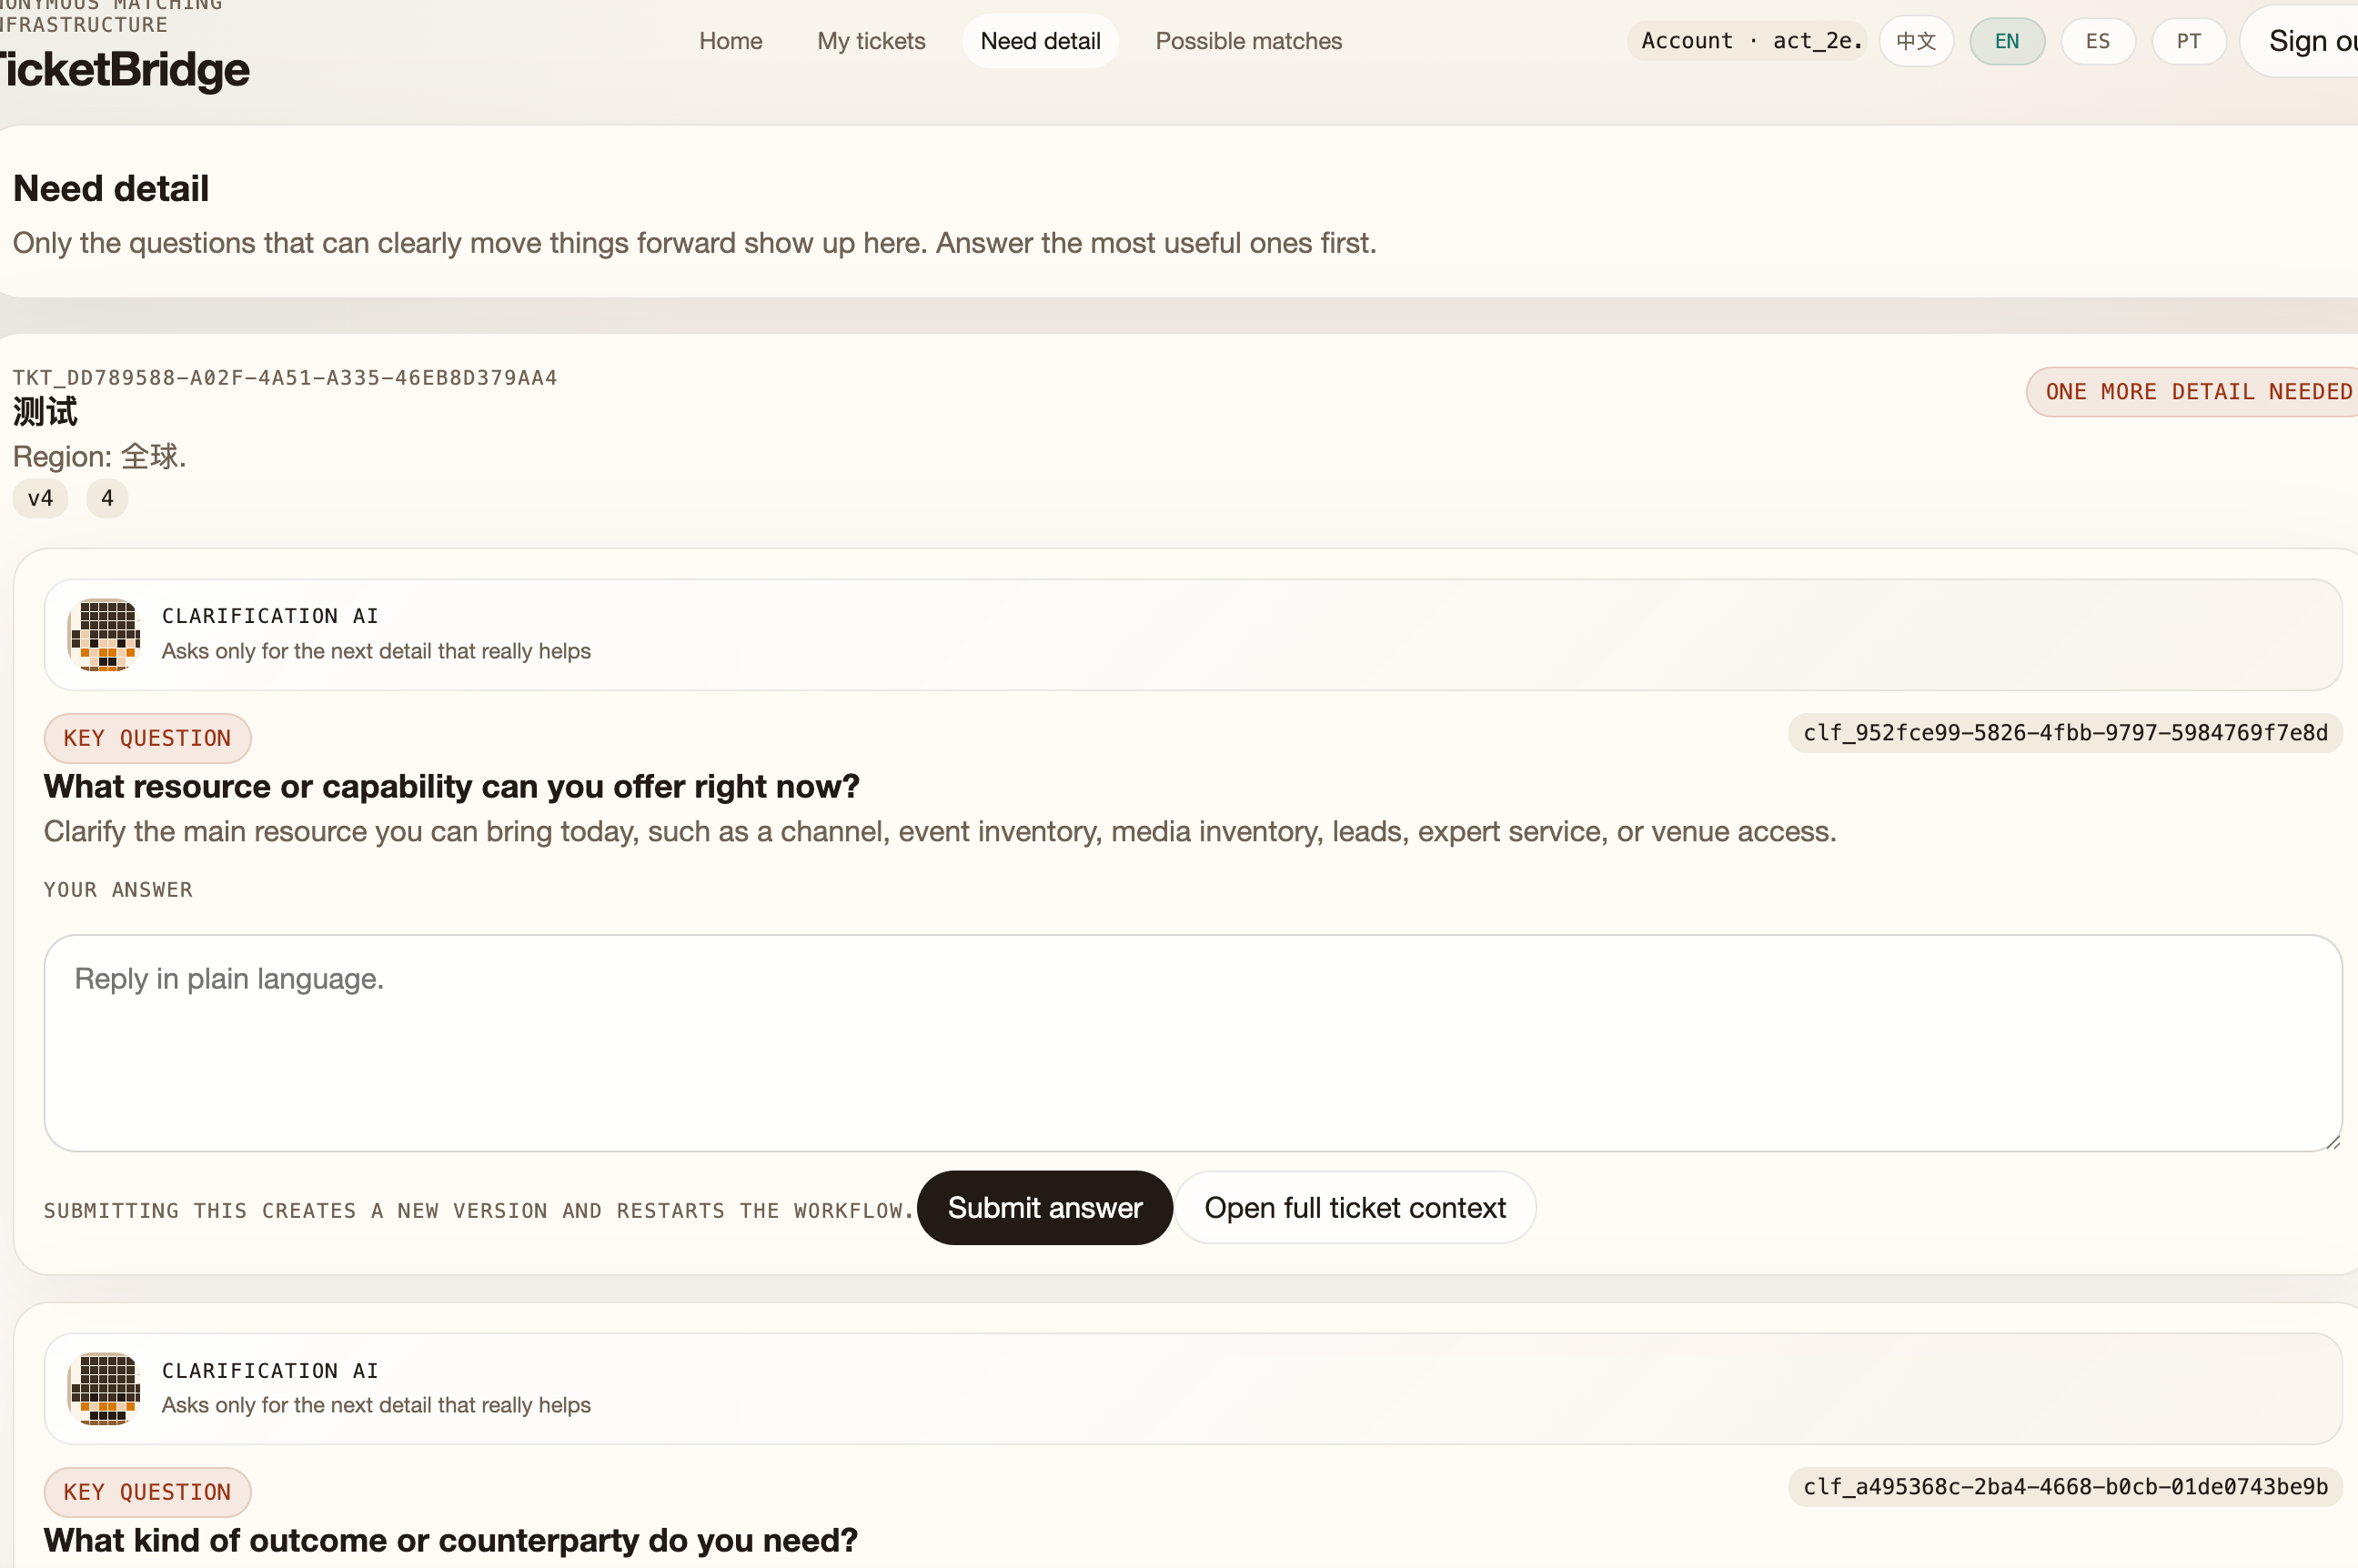Focus the 'Reply in plain language' answer box
The image size is (2358, 1568).
[1192, 1043]
